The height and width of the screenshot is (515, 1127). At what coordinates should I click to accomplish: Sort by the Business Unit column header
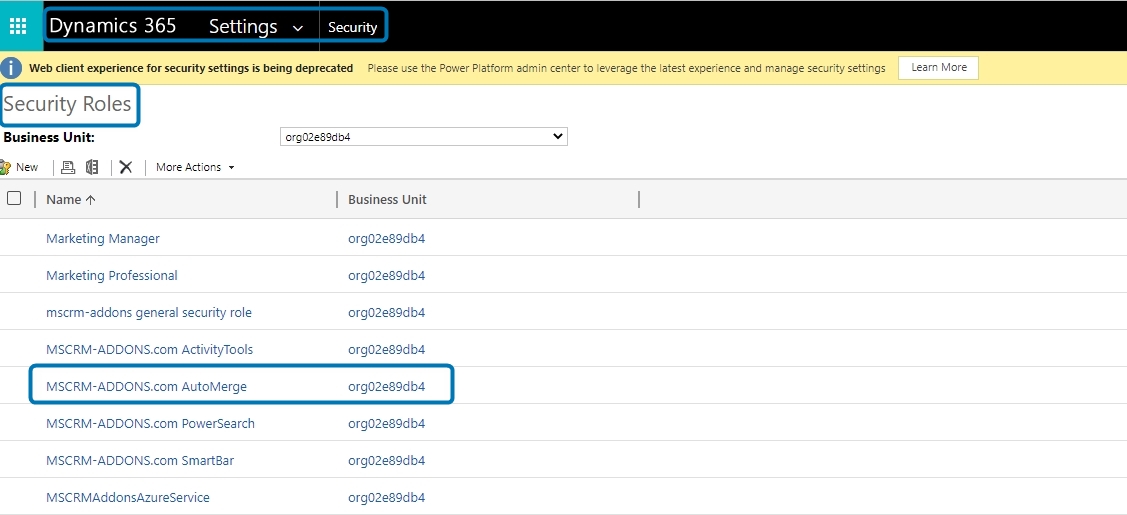[x=387, y=200]
